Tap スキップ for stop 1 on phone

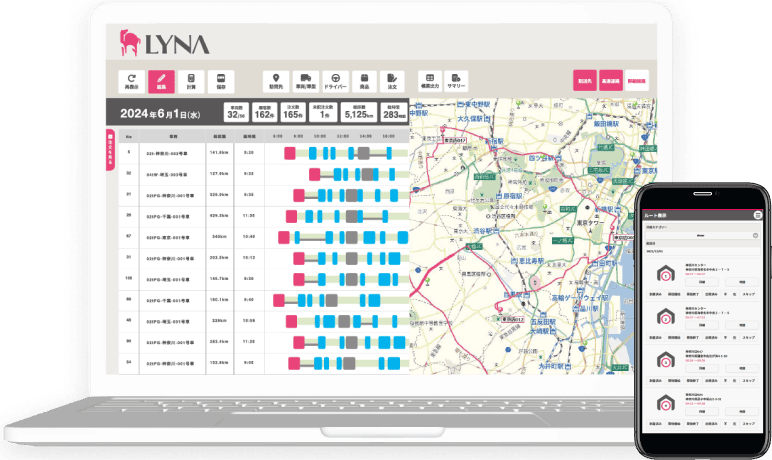click(748, 294)
